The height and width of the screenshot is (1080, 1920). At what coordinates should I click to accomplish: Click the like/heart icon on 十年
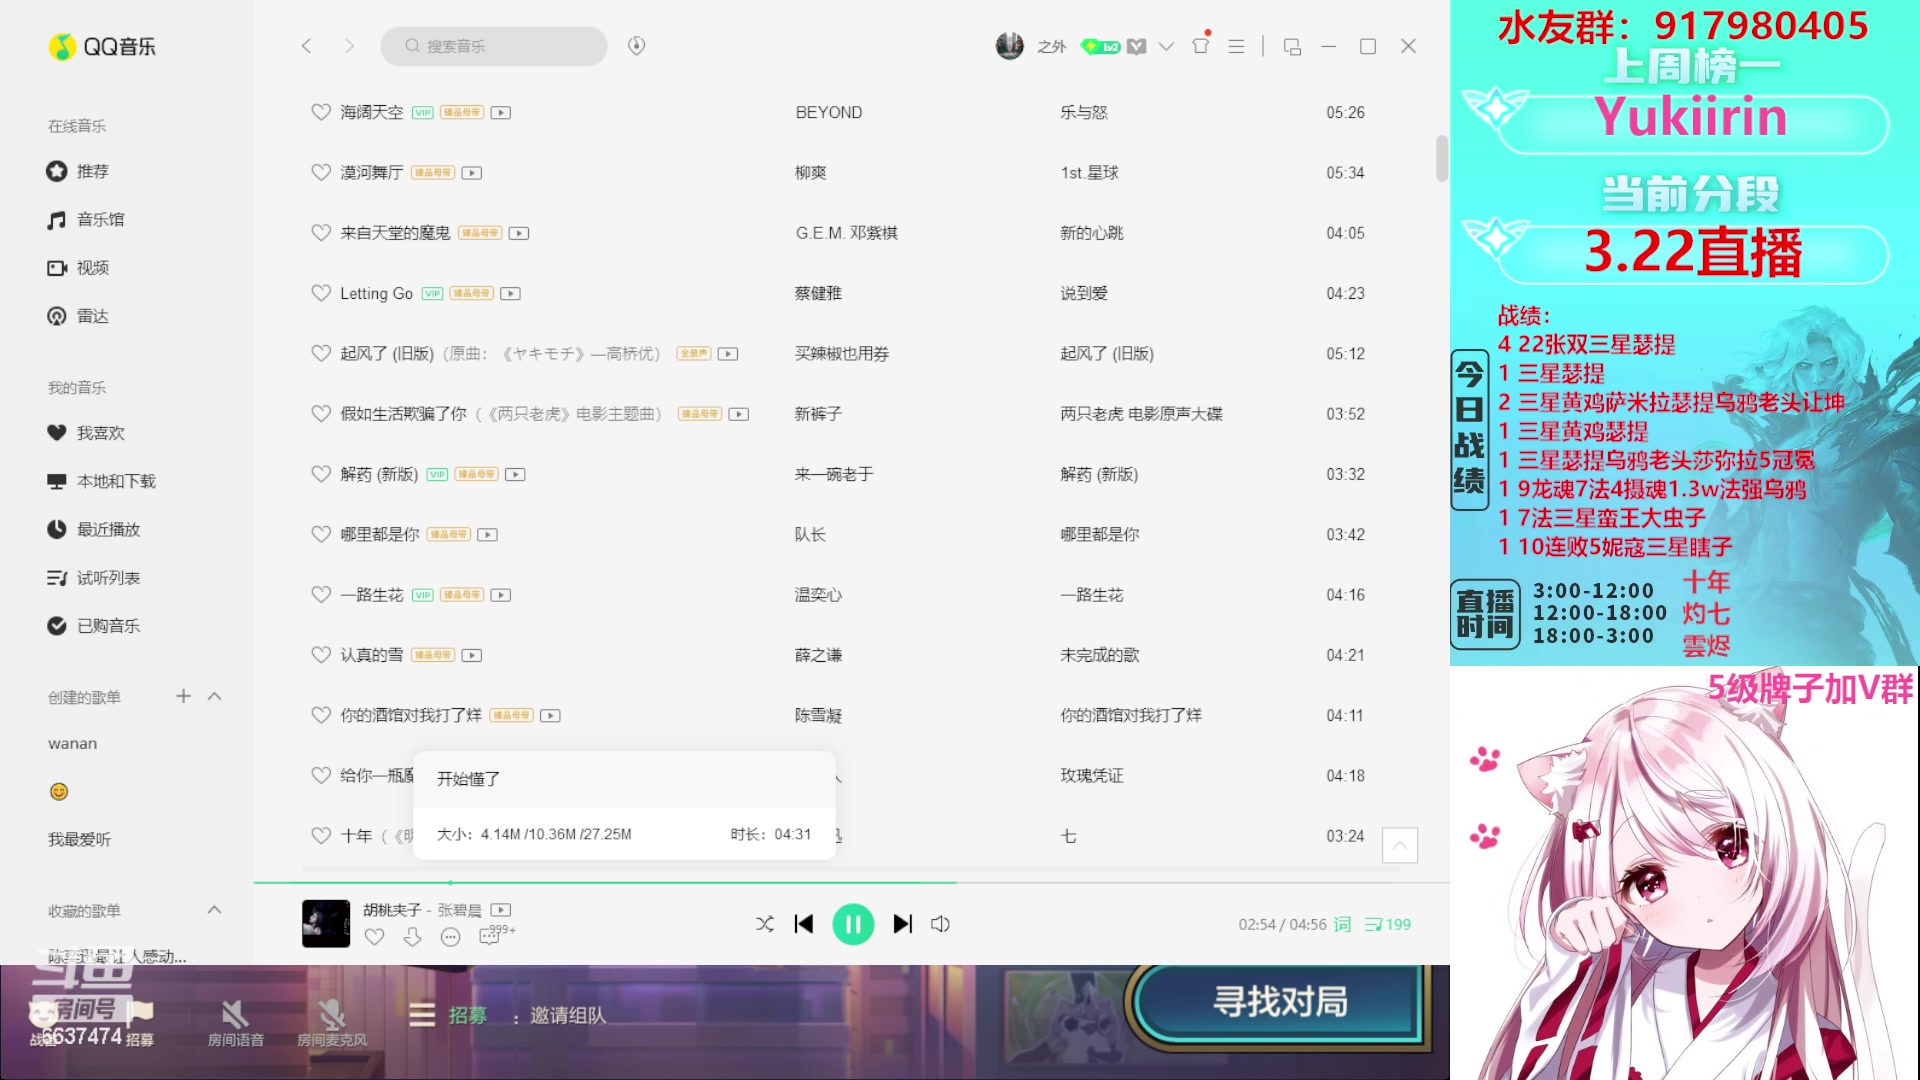tap(320, 835)
